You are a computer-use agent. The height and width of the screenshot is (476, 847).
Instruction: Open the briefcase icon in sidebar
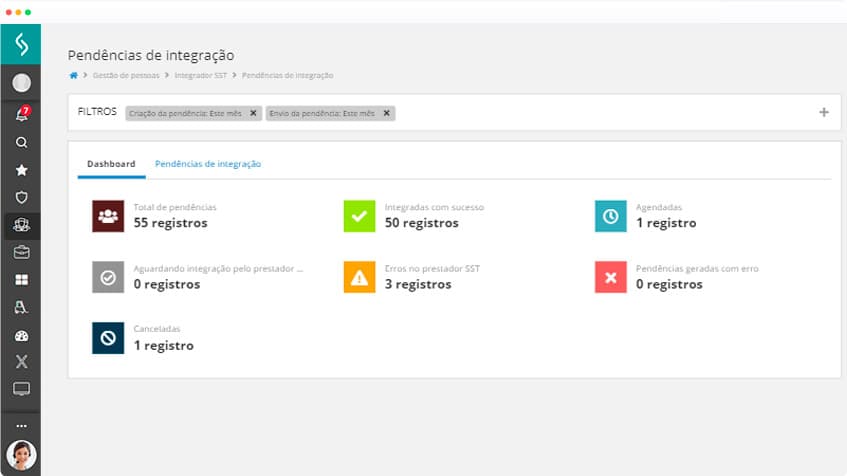(21, 253)
